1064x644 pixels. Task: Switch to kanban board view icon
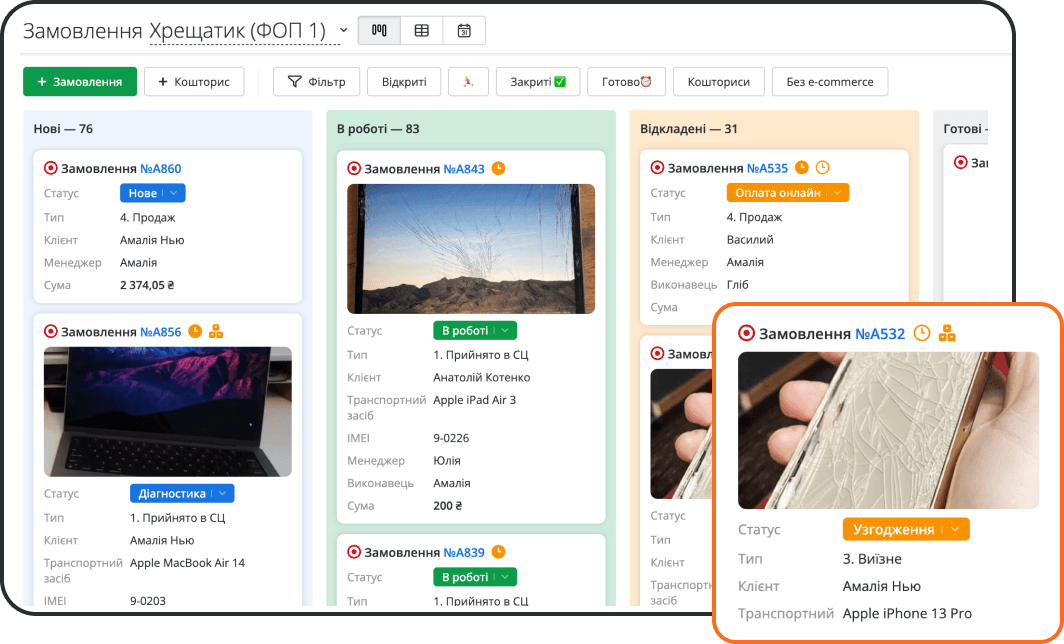[x=379, y=31]
